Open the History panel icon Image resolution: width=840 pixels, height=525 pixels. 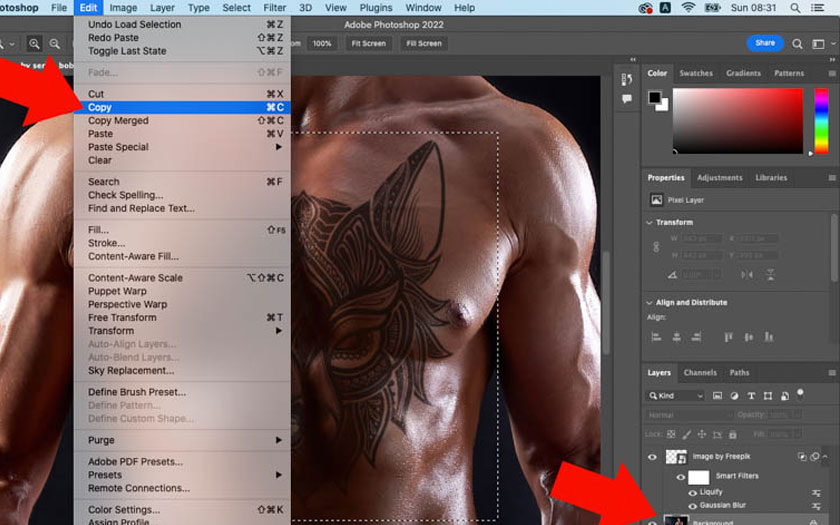pyautogui.click(x=627, y=80)
